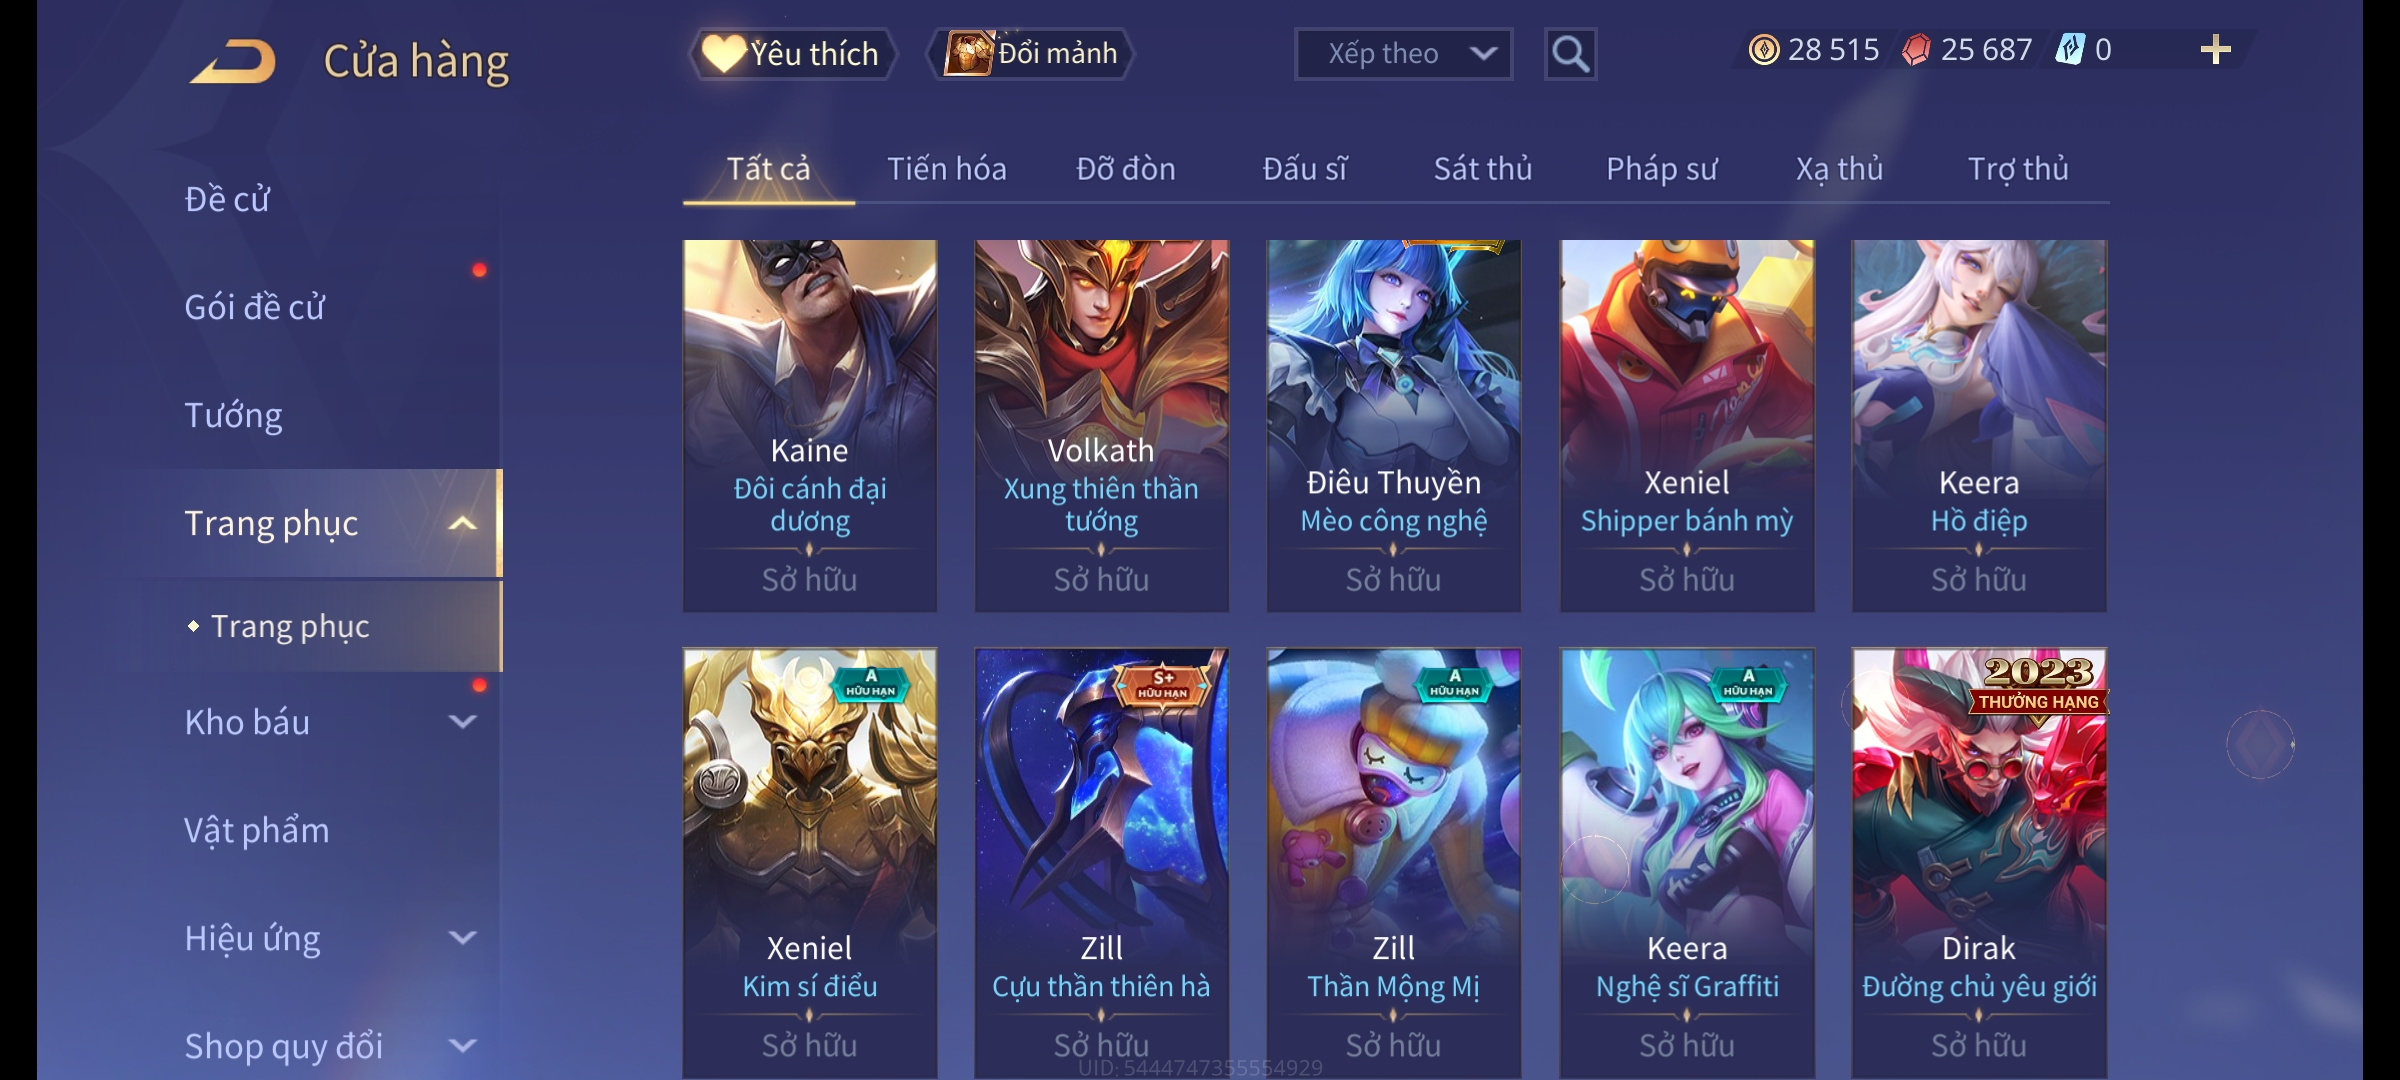Select the Tiến hóa tab

point(946,169)
